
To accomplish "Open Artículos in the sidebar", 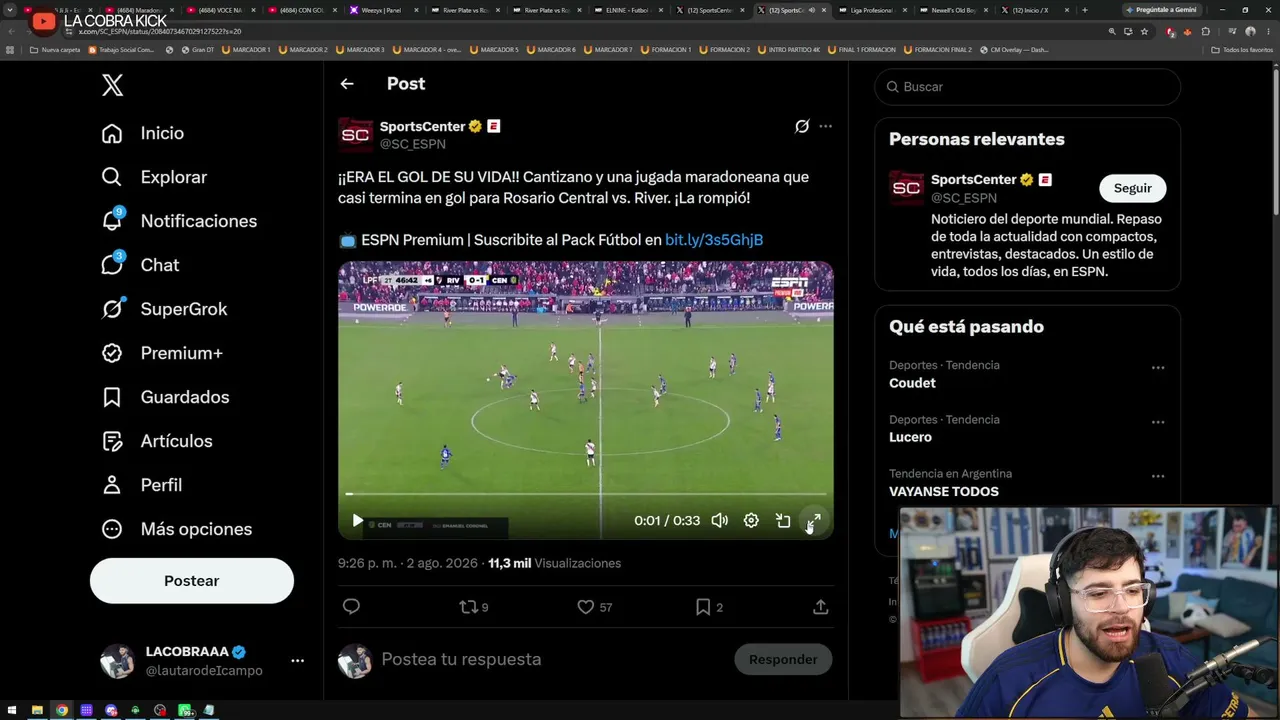I will 157,441.
